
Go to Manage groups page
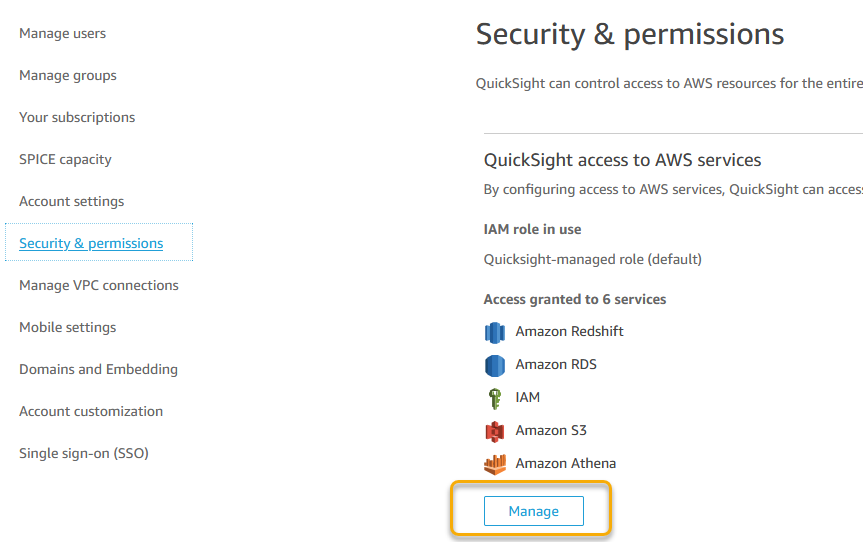(67, 76)
